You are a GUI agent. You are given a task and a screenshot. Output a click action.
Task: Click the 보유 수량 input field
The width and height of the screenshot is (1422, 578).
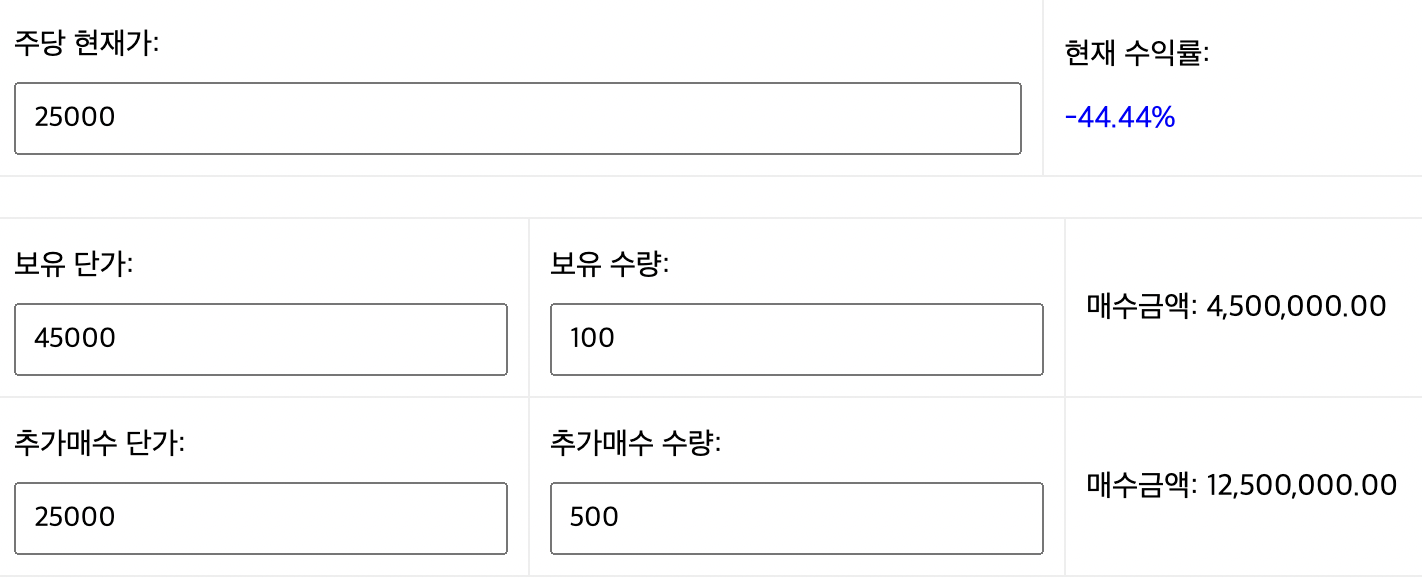coord(795,338)
